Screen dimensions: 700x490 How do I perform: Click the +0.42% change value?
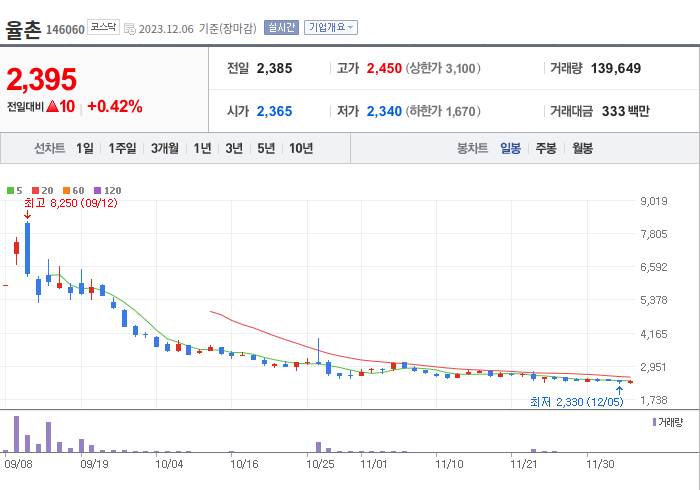click(115, 106)
